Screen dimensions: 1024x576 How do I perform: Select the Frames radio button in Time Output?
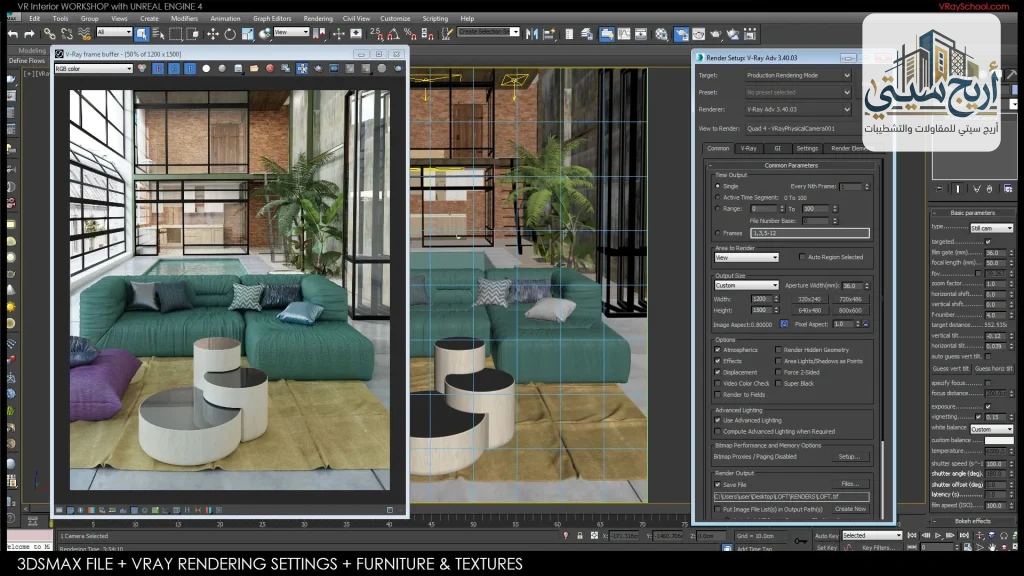click(717, 233)
